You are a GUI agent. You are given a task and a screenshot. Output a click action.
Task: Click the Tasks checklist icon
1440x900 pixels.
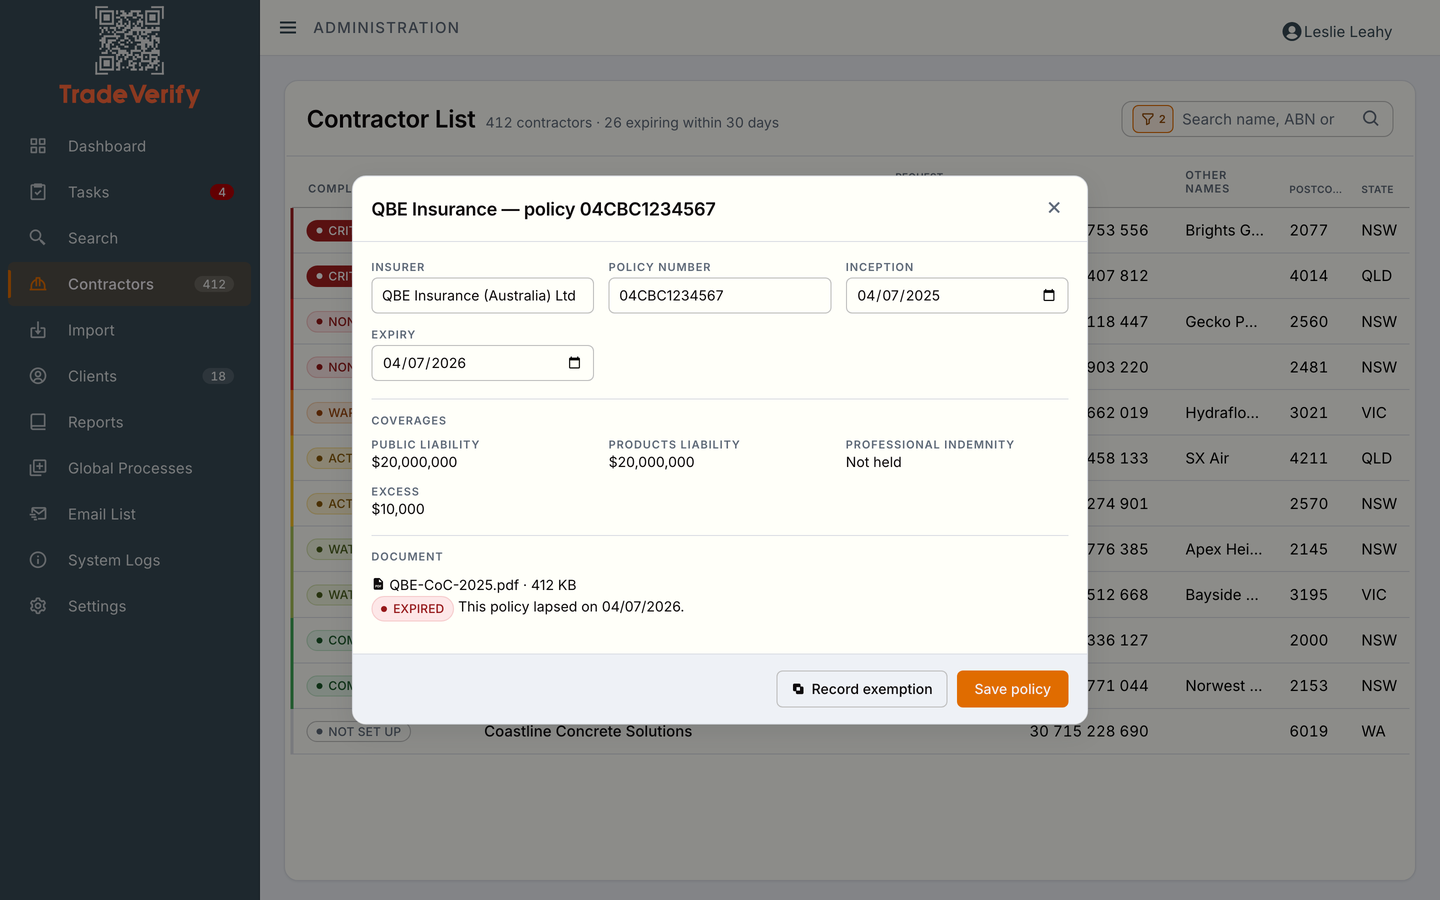point(38,192)
